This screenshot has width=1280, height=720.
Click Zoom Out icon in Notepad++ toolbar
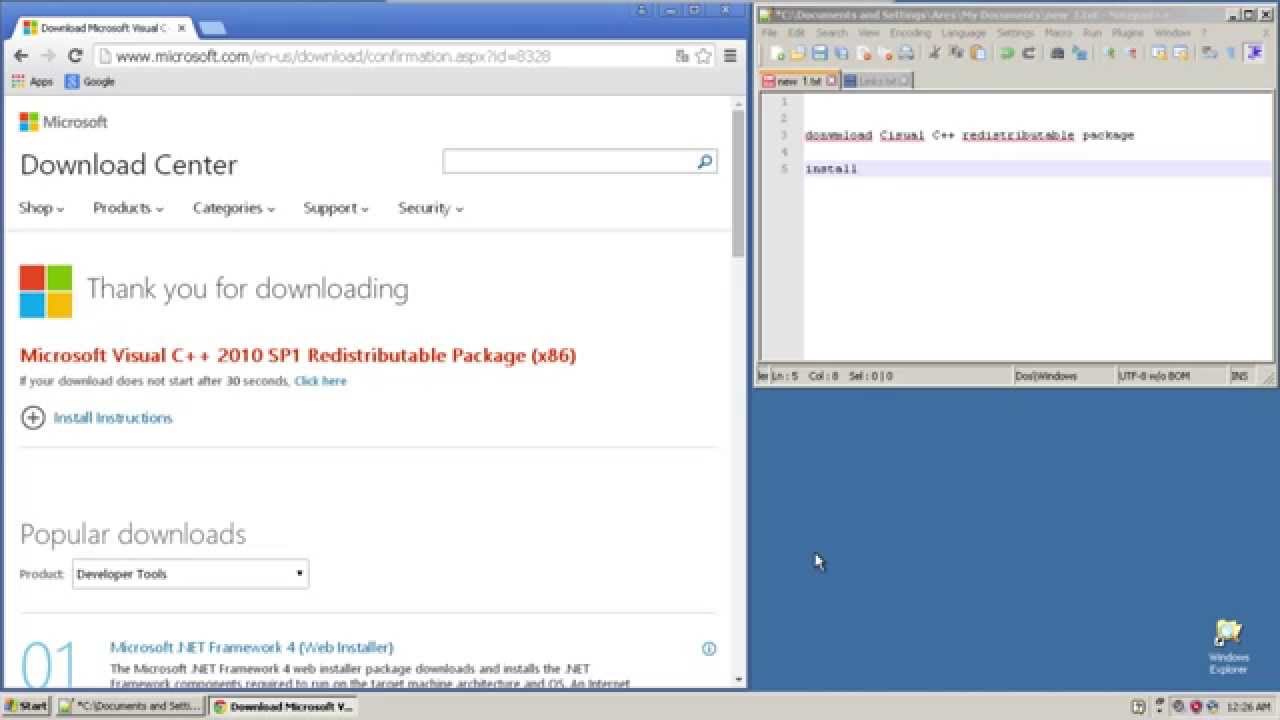pos(1132,53)
